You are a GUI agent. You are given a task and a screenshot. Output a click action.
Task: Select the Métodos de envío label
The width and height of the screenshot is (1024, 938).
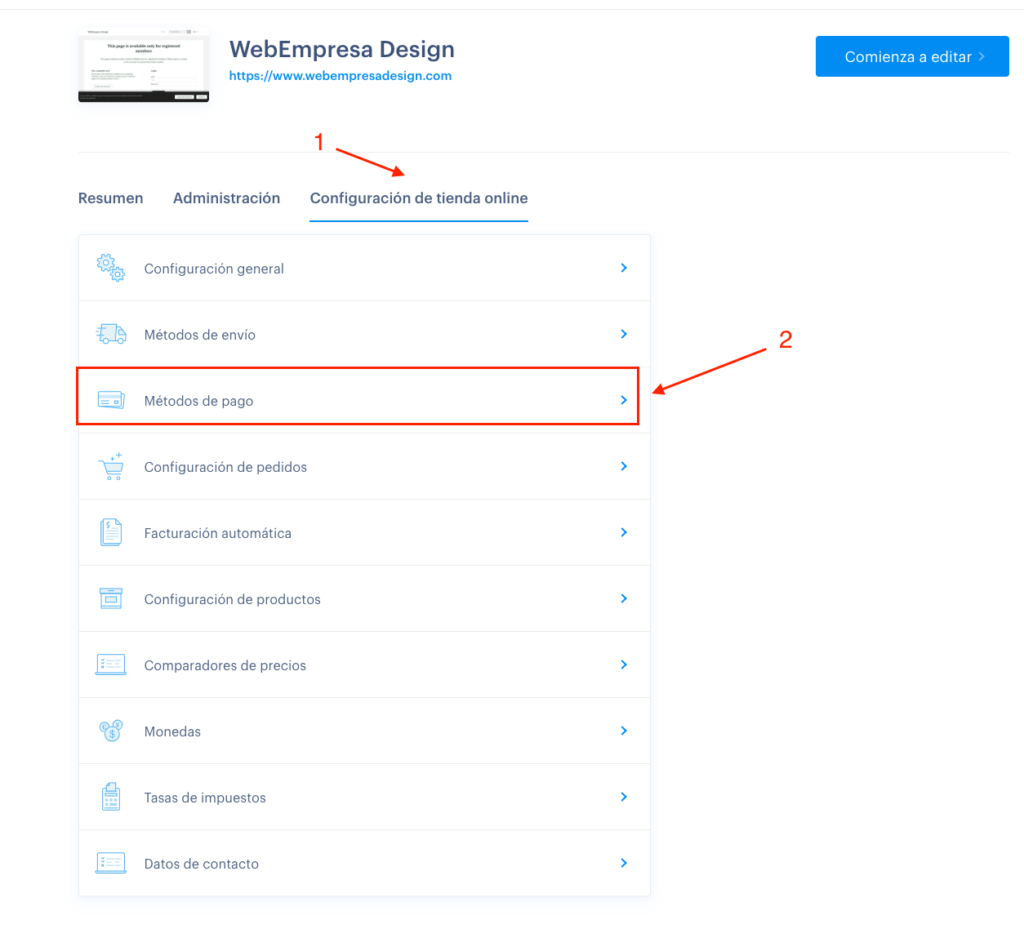199,334
